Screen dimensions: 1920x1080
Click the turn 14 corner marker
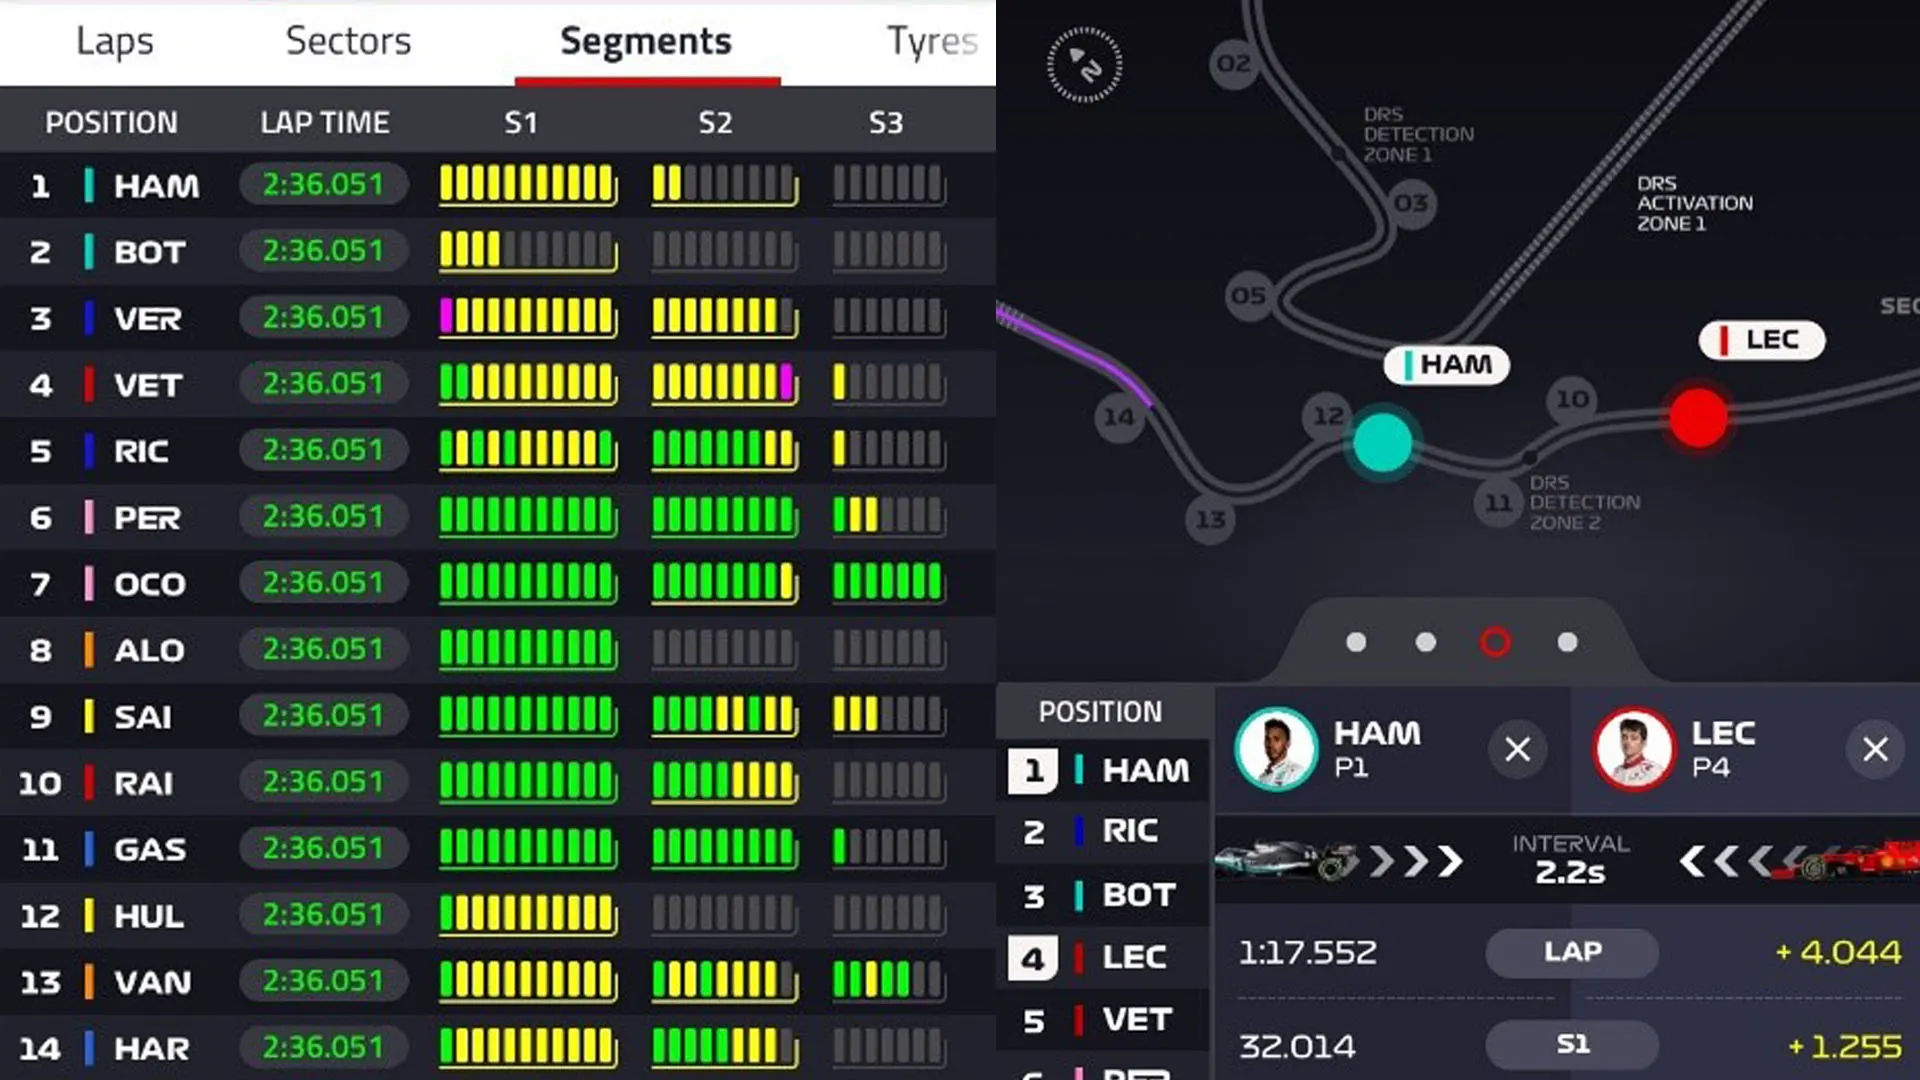click(1118, 416)
